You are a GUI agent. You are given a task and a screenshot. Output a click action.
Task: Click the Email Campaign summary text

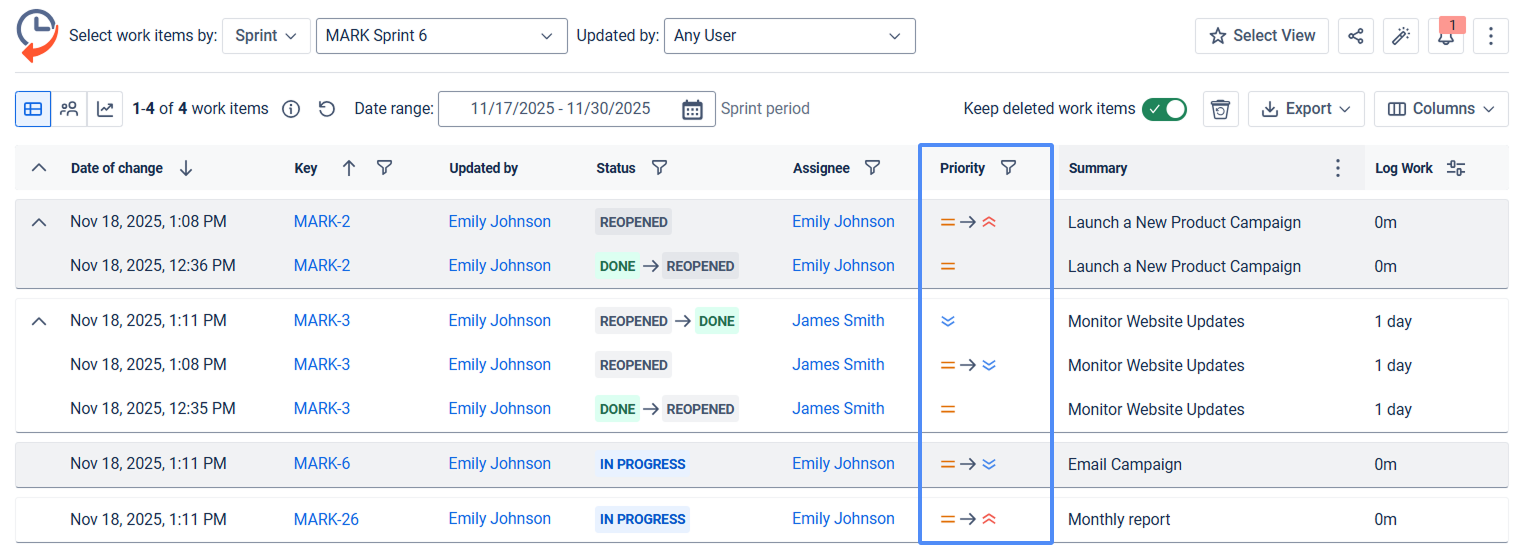point(1125,465)
